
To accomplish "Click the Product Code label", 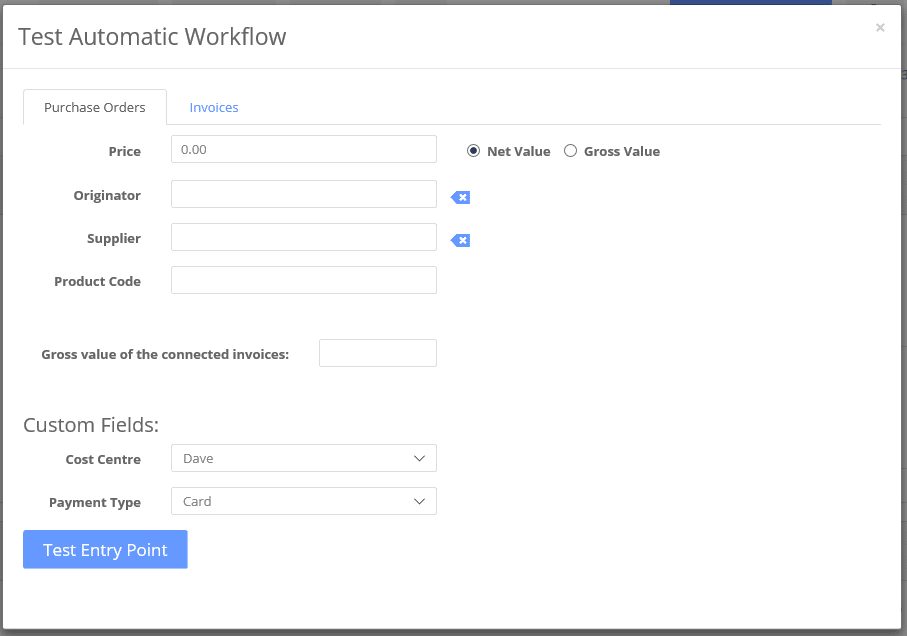I will 97,282.
